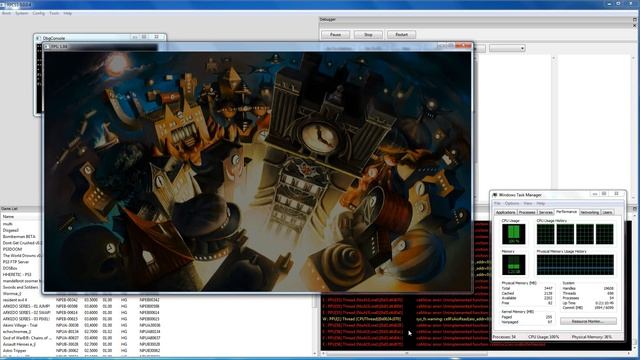Select Performance tab in Task Manager
Image resolution: width=640 pixels, height=360 pixels.
[567, 212]
